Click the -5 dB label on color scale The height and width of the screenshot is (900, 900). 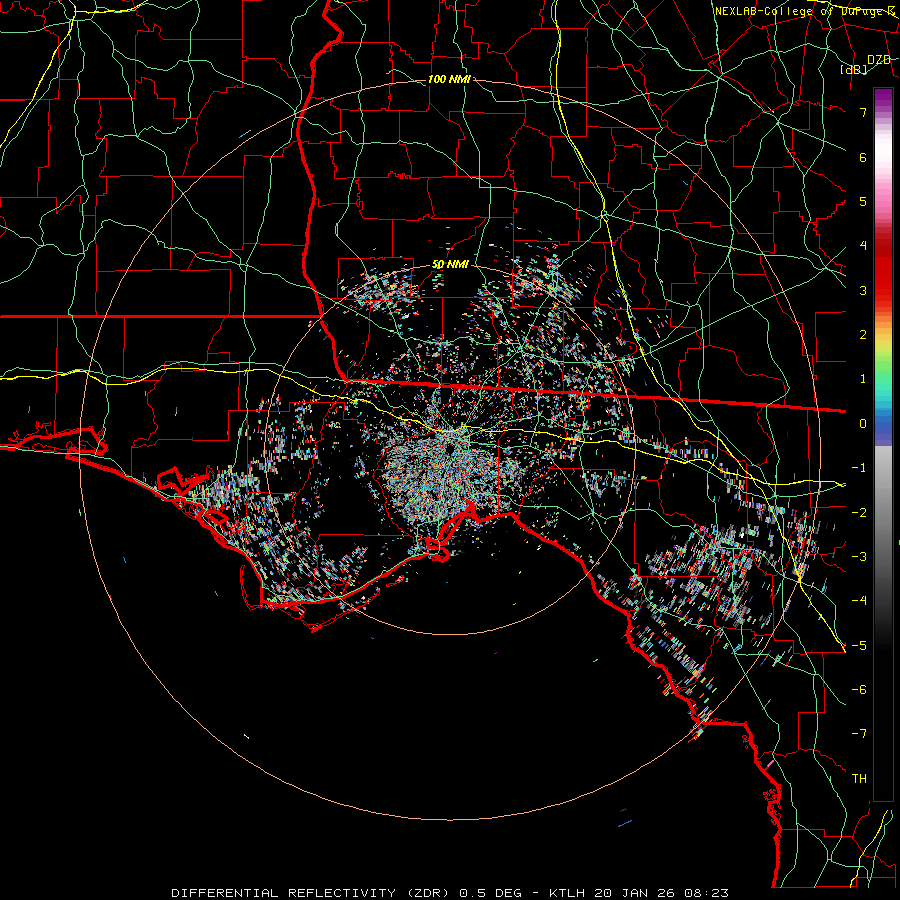[859, 645]
